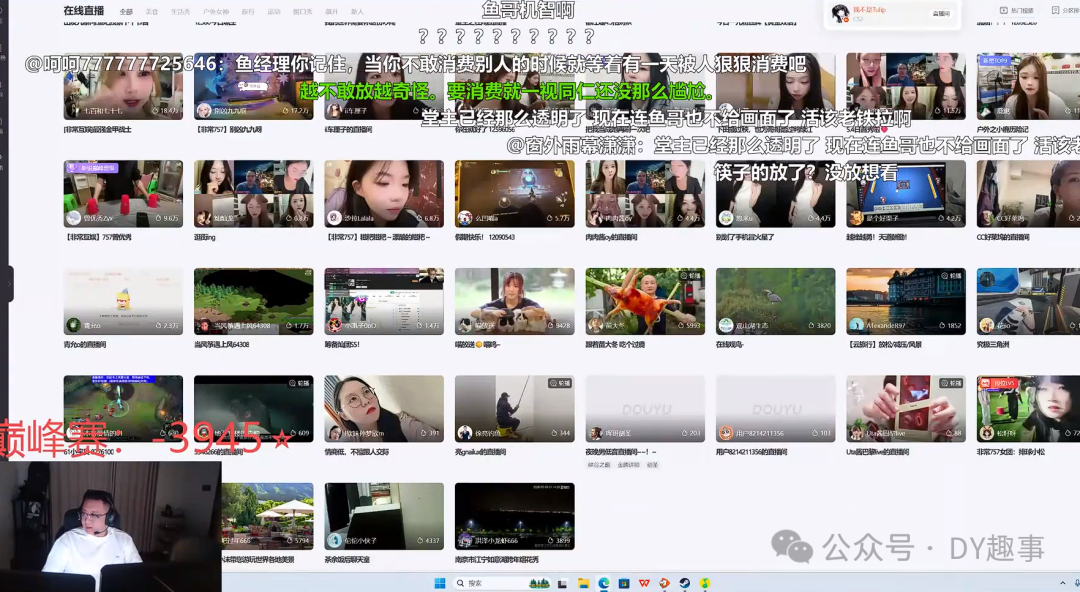The height and width of the screenshot is (592, 1080).
Task: Switch to Microsoft Edge in the taskbar
Action: 603,583
